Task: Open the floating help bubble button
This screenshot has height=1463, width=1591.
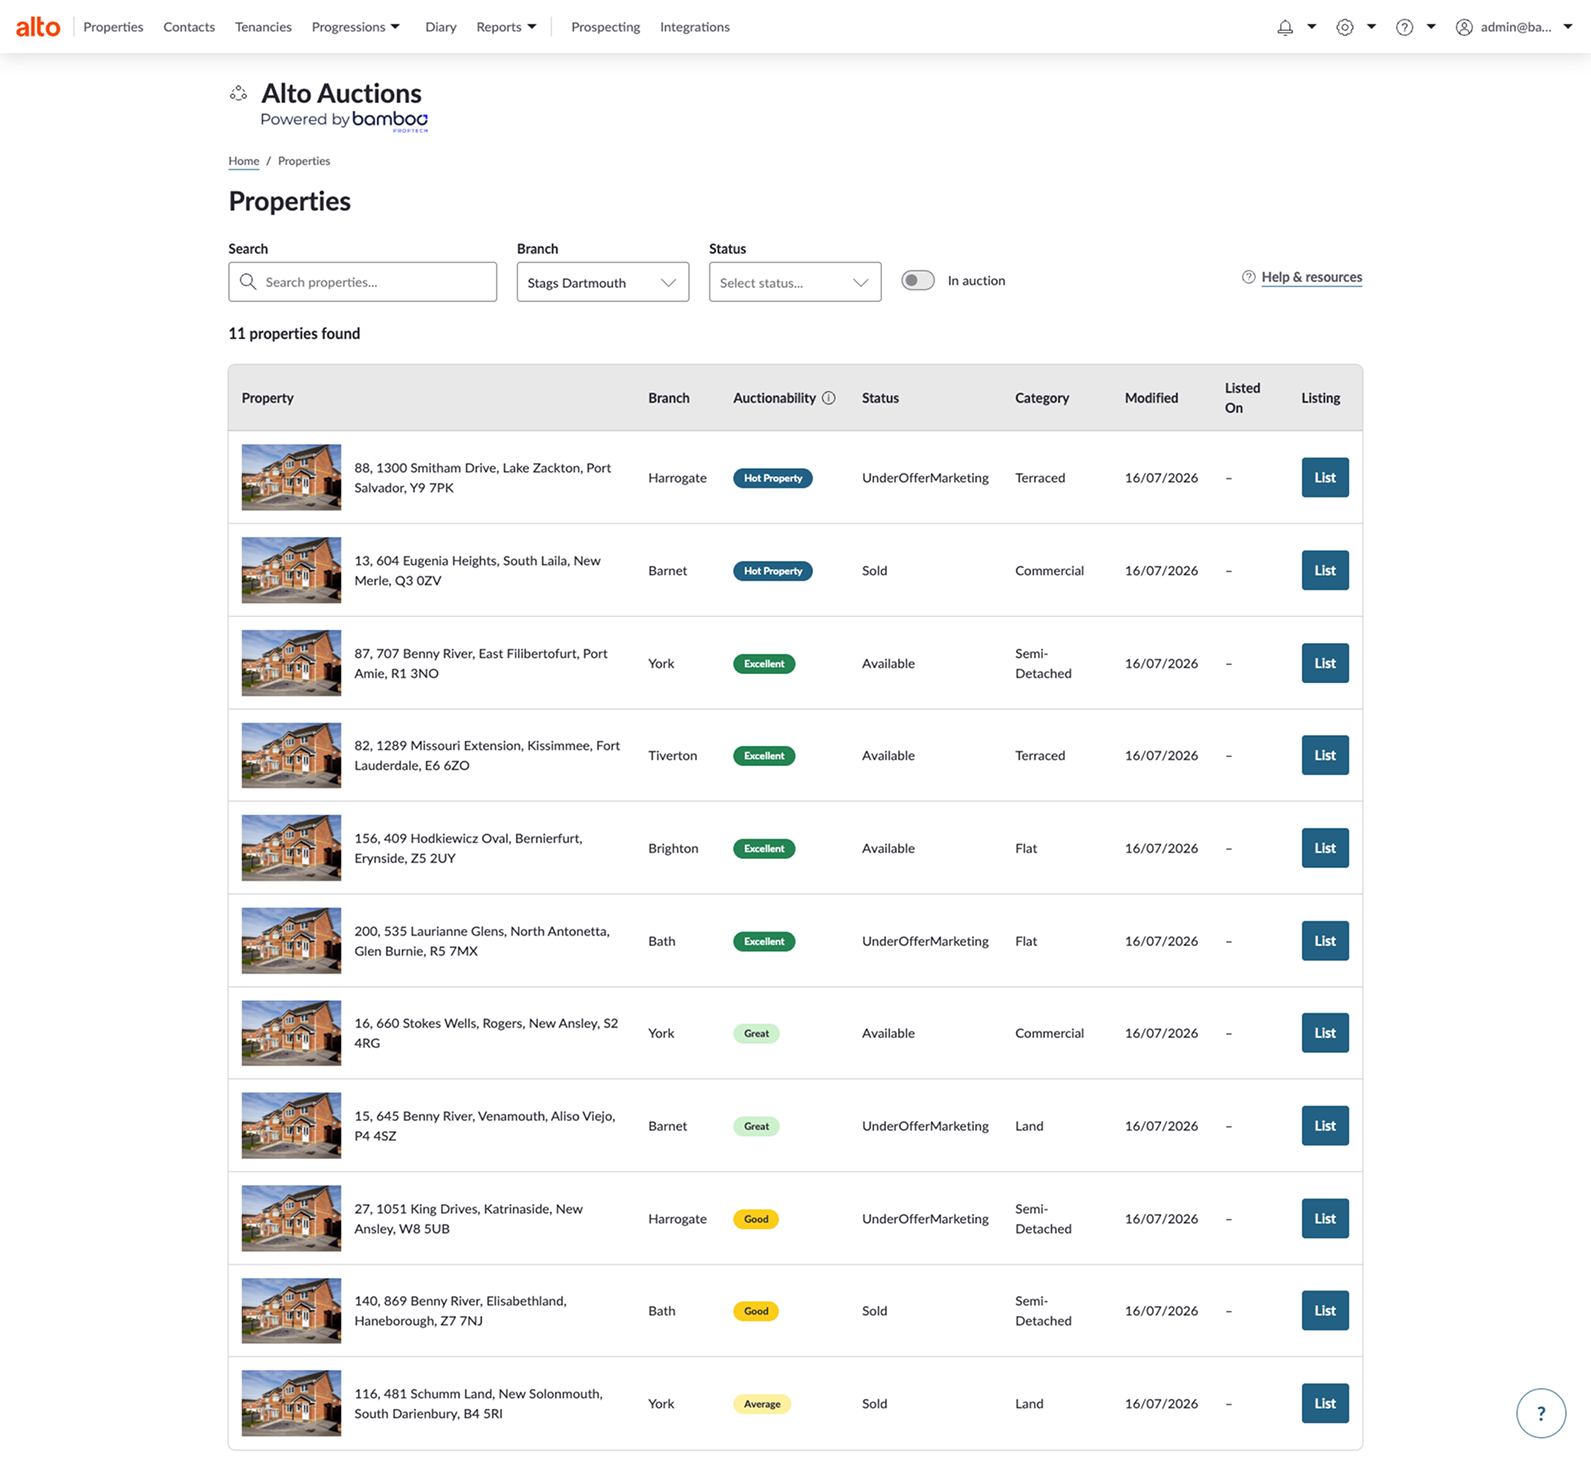Action: [x=1541, y=1413]
